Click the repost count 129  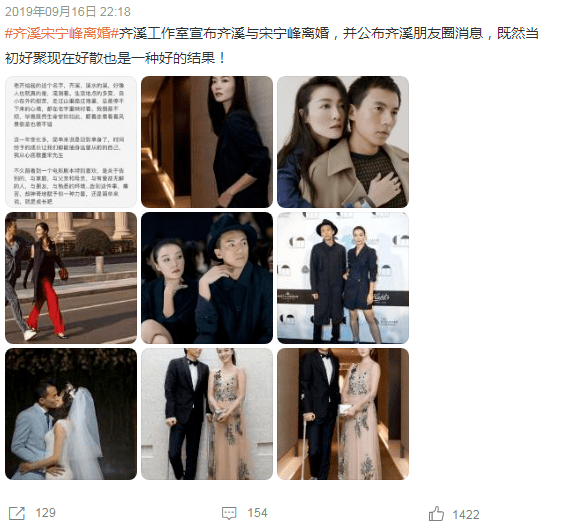pyautogui.click(x=45, y=513)
